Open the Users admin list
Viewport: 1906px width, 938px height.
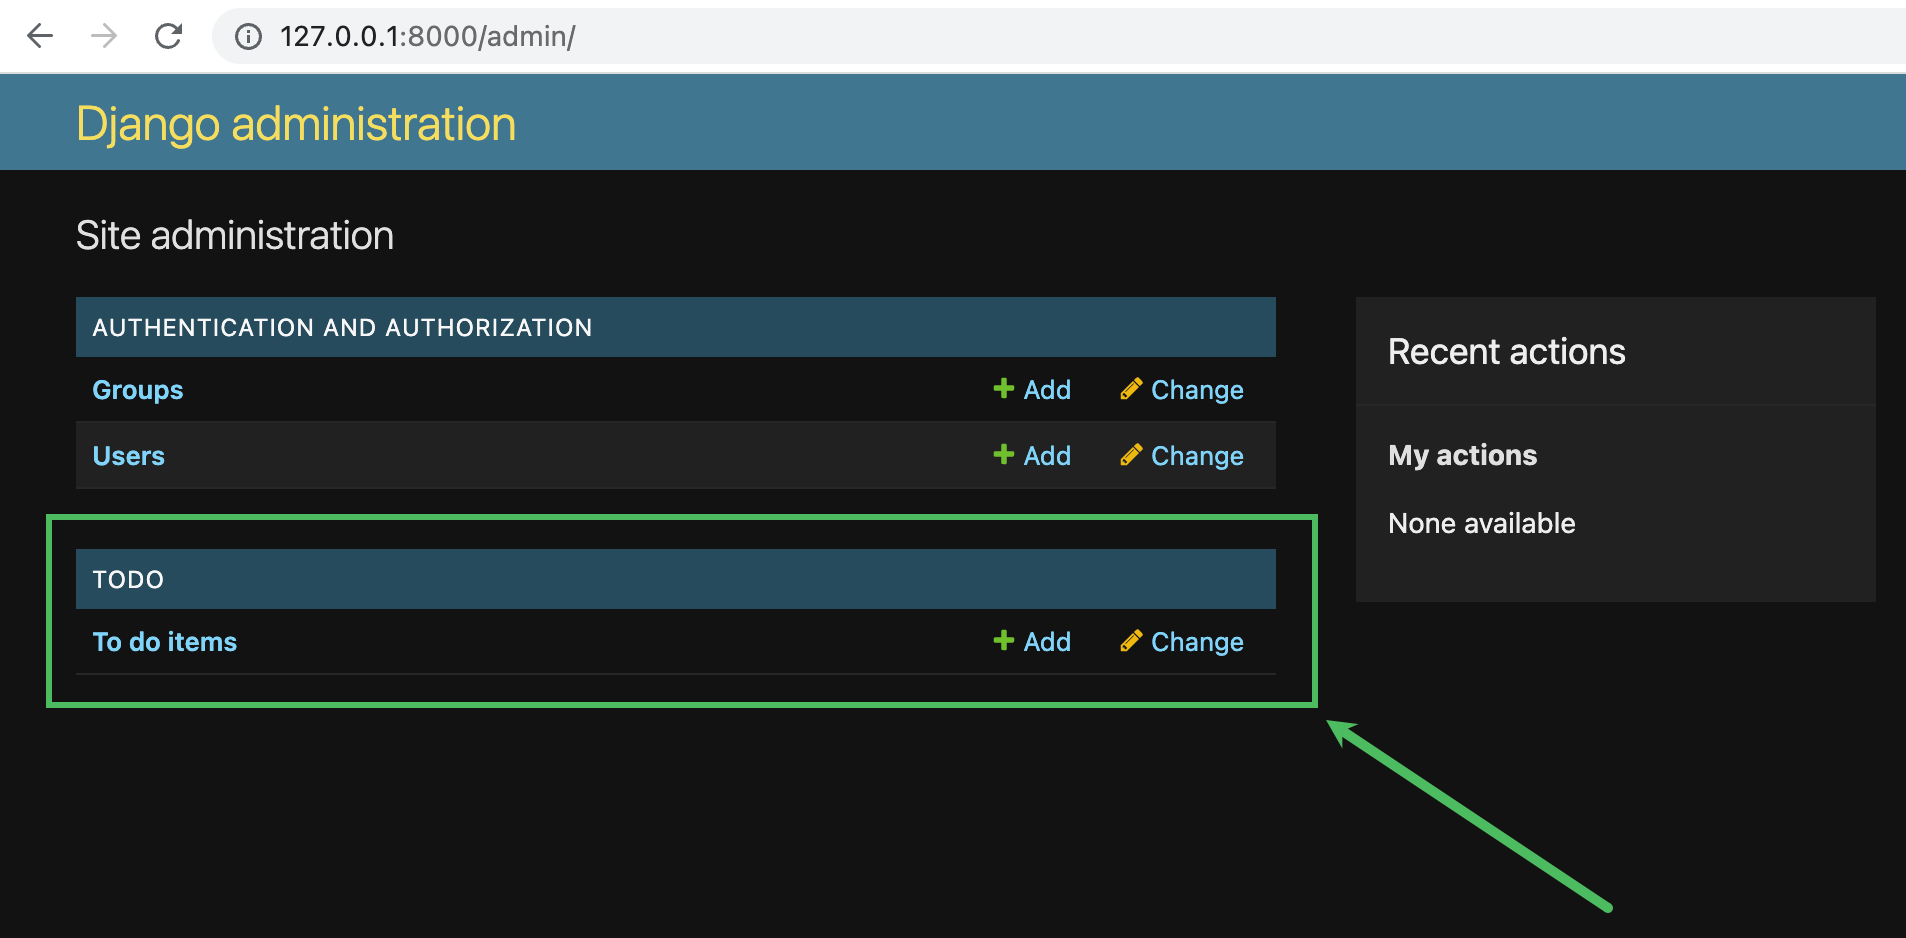point(128,455)
